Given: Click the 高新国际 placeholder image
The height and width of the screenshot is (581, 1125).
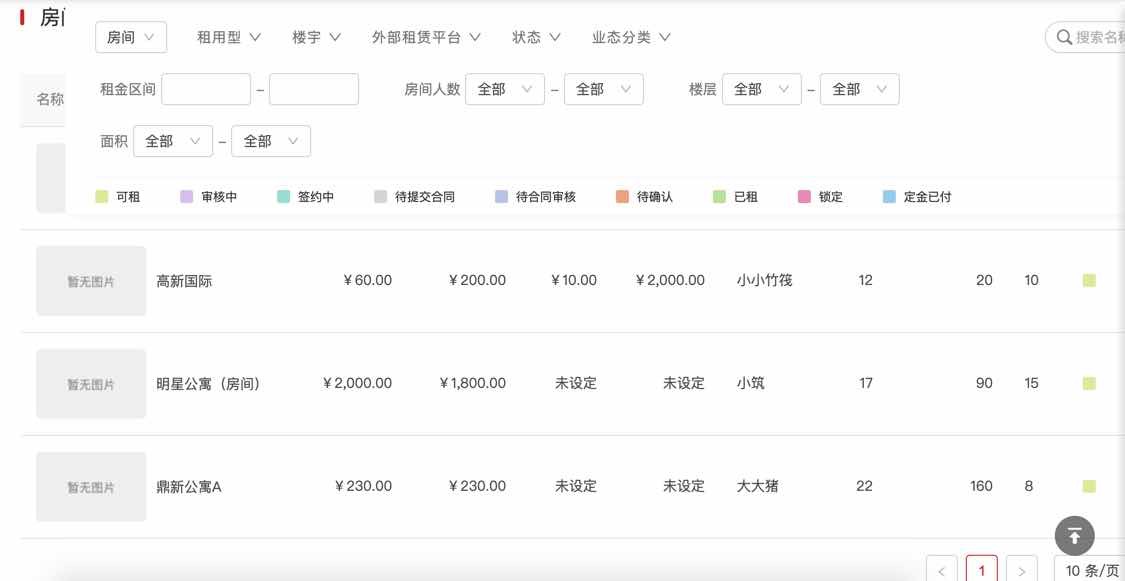Looking at the screenshot, I should point(91,281).
